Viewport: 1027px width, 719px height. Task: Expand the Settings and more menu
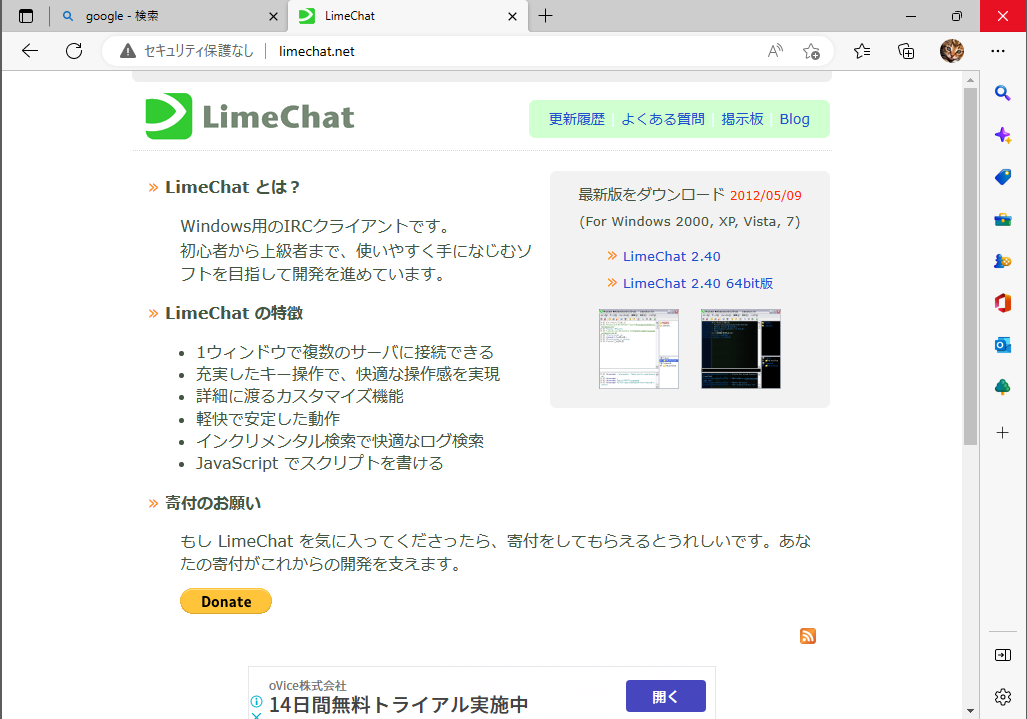(x=997, y=50)
